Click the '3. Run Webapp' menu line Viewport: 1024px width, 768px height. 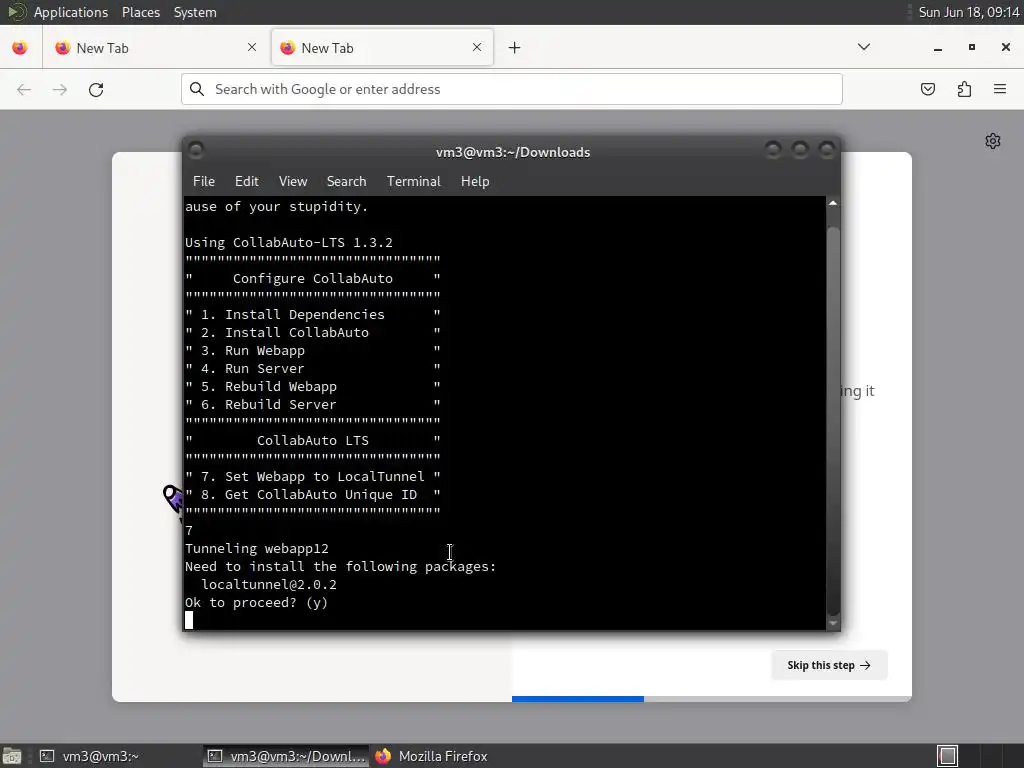(x=313, y=351)
